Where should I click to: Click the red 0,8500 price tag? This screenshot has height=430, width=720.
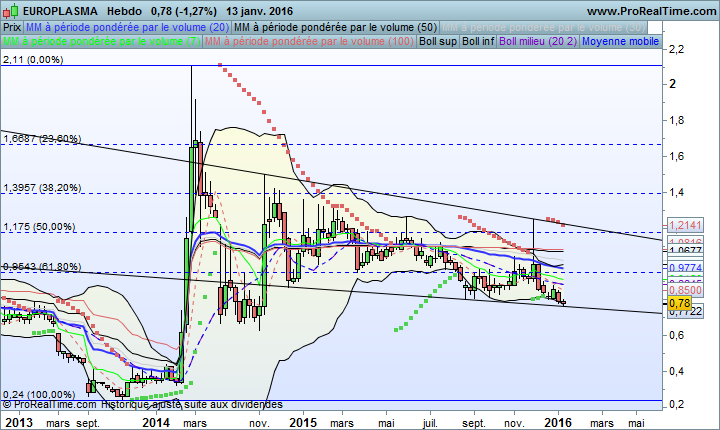coord(685,290)
